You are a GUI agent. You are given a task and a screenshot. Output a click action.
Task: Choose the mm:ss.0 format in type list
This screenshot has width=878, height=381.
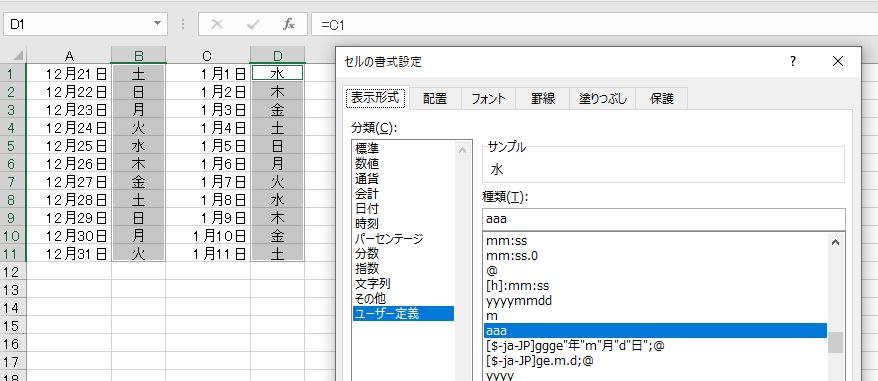[x=656, y=256]
